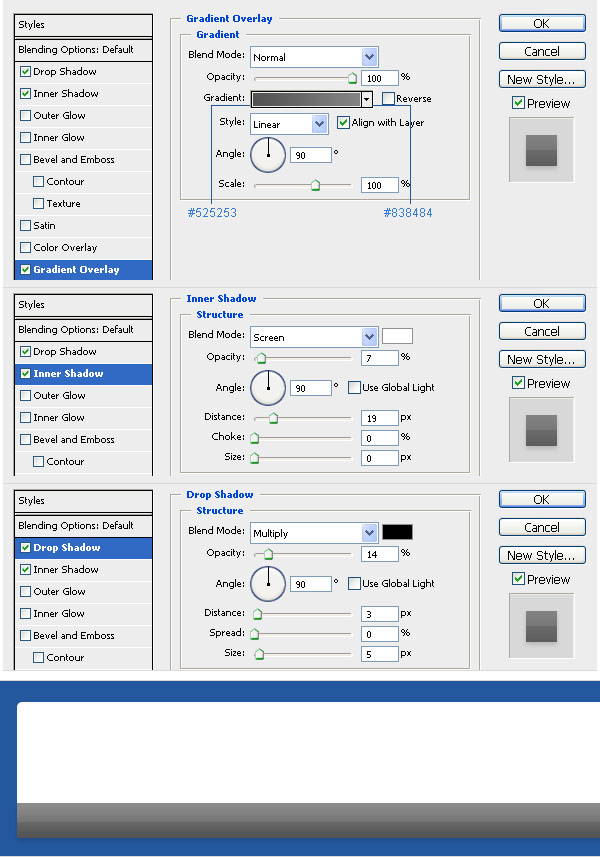Click the Inner Shadow Distance input field
Viewport: 600px width, 857px height.
point(379,417)
